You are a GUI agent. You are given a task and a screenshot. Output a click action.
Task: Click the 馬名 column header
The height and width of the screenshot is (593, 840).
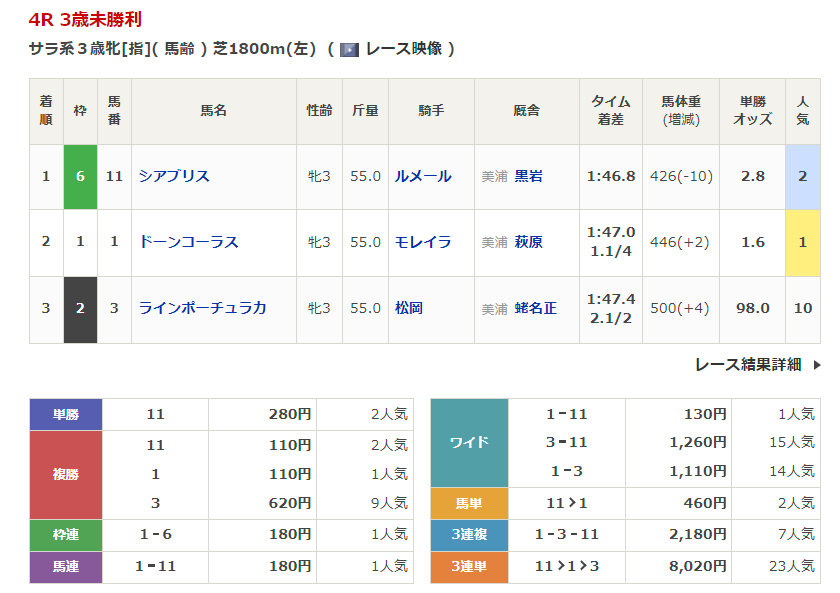[213, 111]
